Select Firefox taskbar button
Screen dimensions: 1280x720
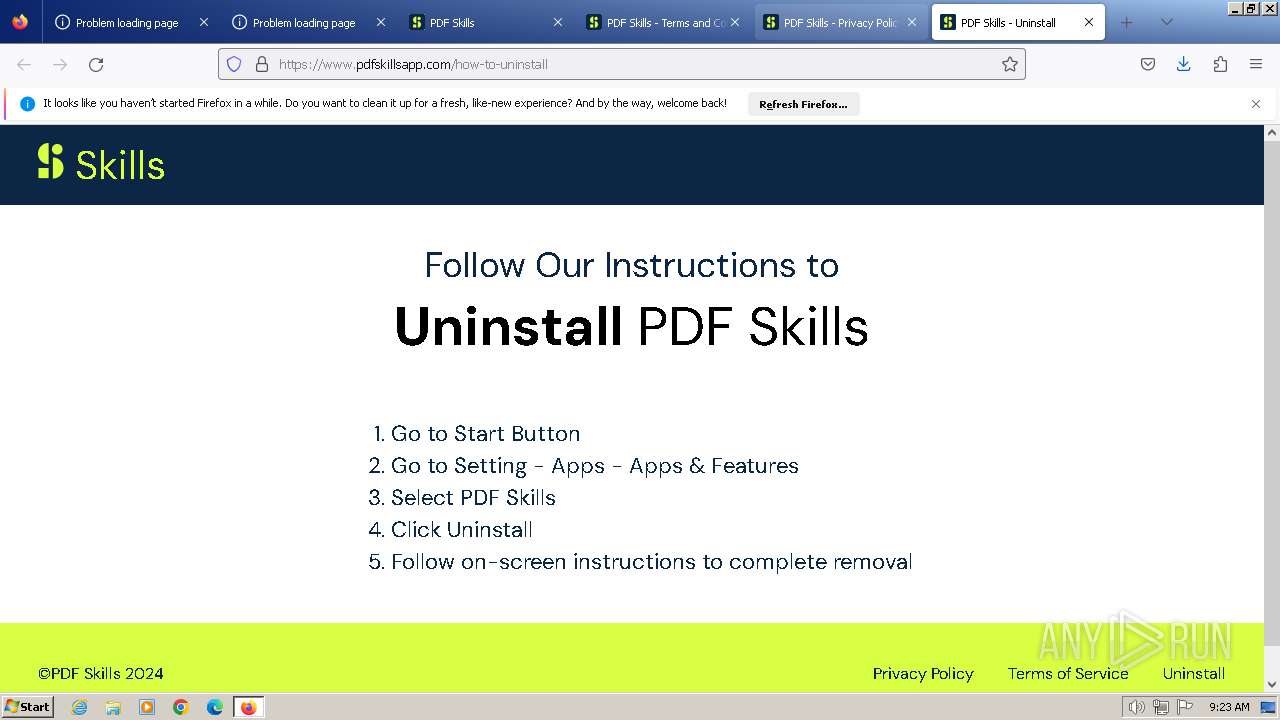[249, 707]
